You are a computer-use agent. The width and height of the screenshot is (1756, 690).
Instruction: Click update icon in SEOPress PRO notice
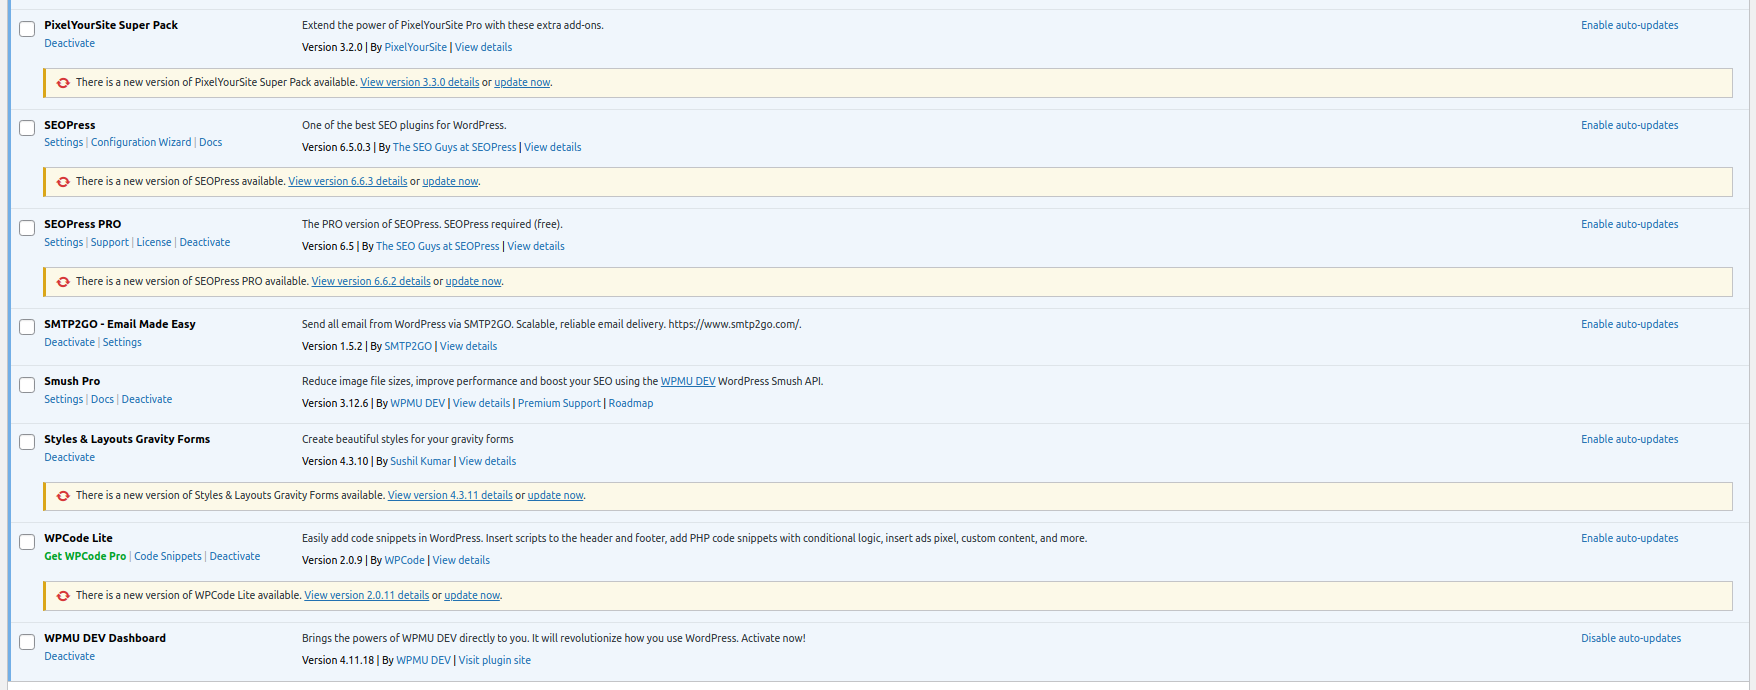point(63,282)
